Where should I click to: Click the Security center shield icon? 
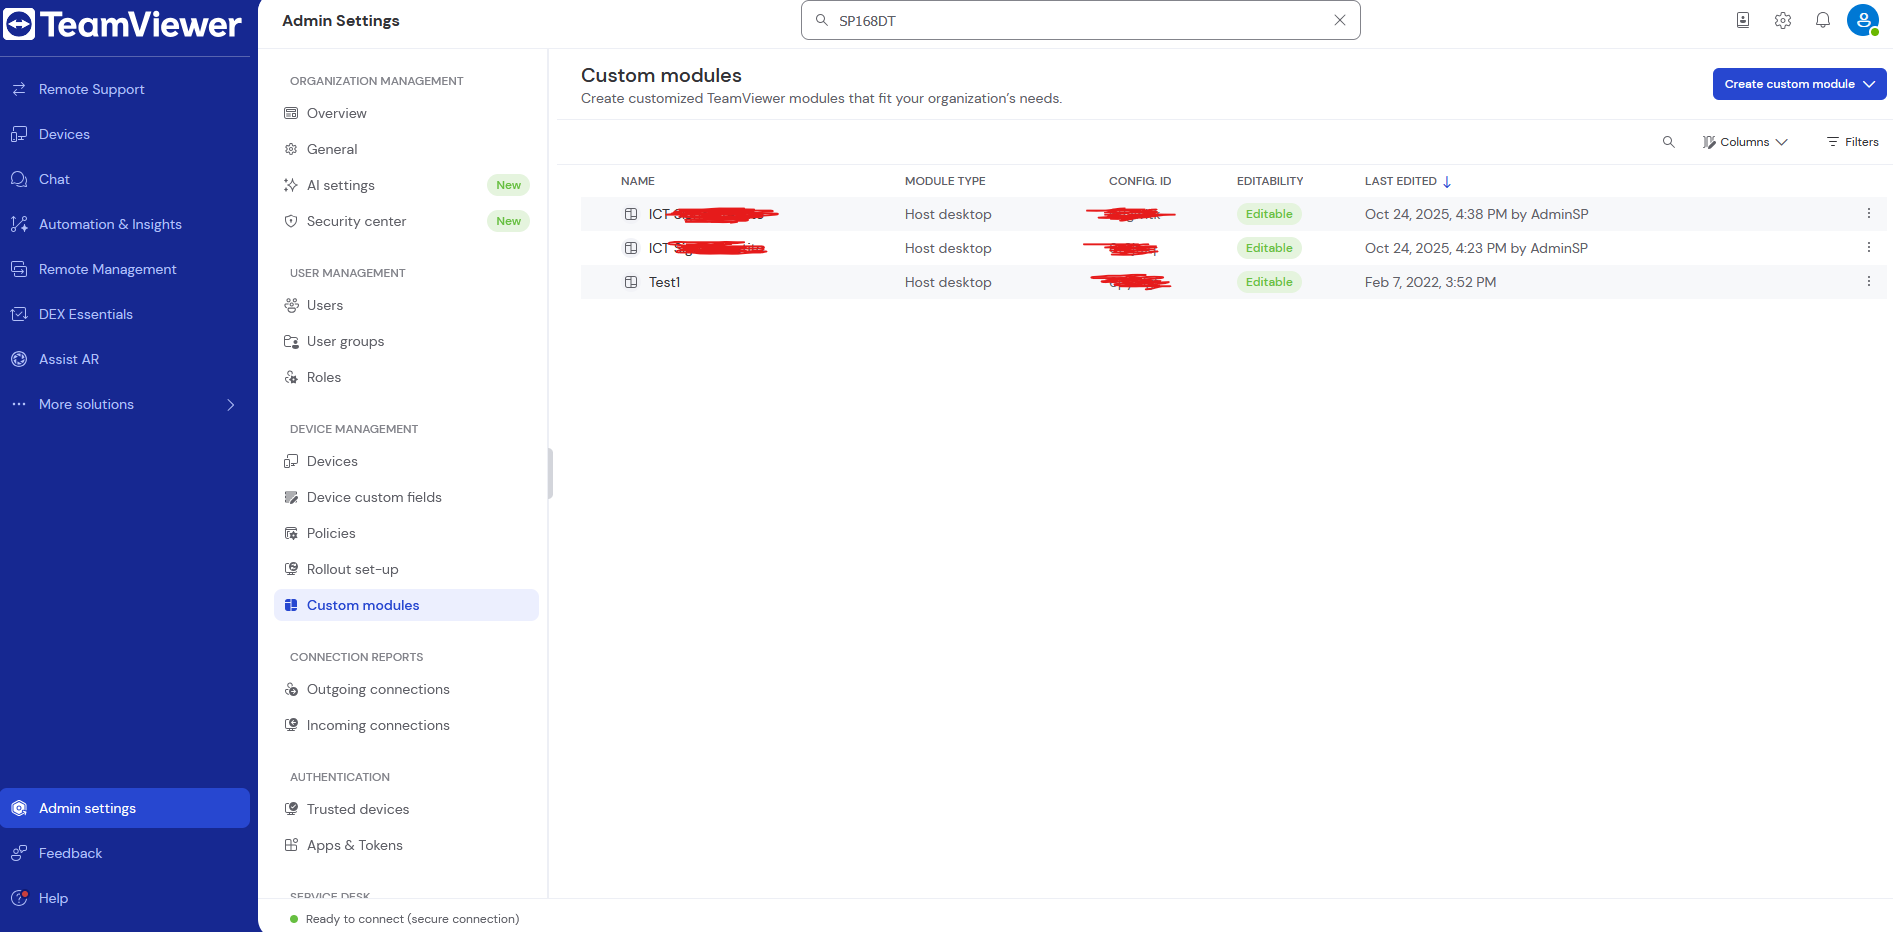(291, 221)
